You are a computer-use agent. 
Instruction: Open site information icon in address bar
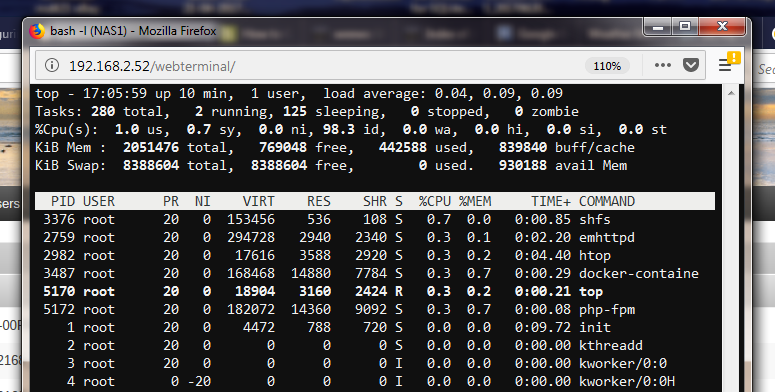click(x=52, y=65)
